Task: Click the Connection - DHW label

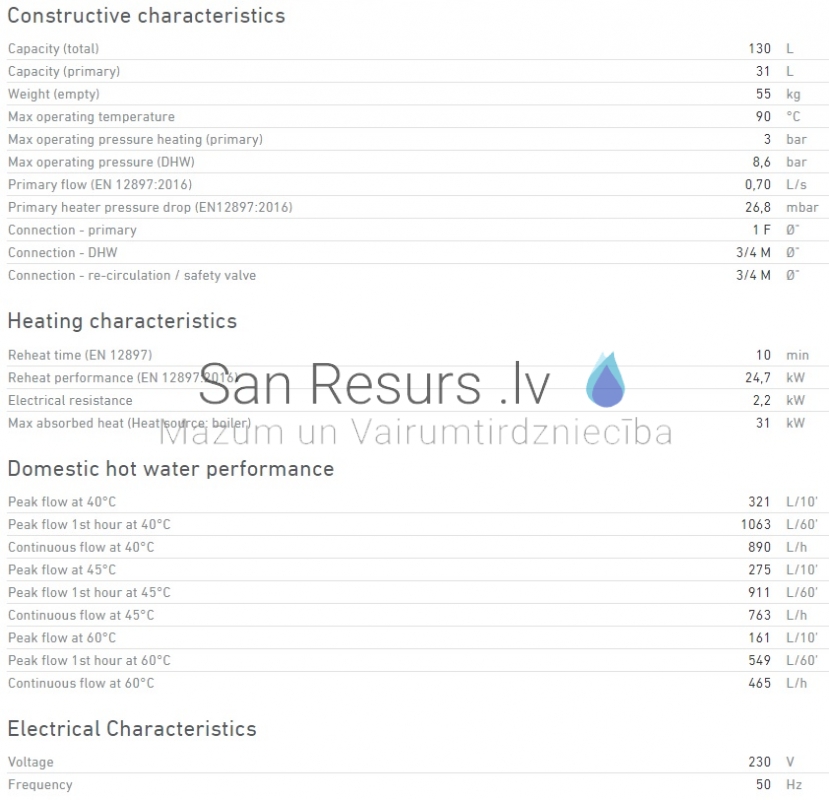Action: 62,253
